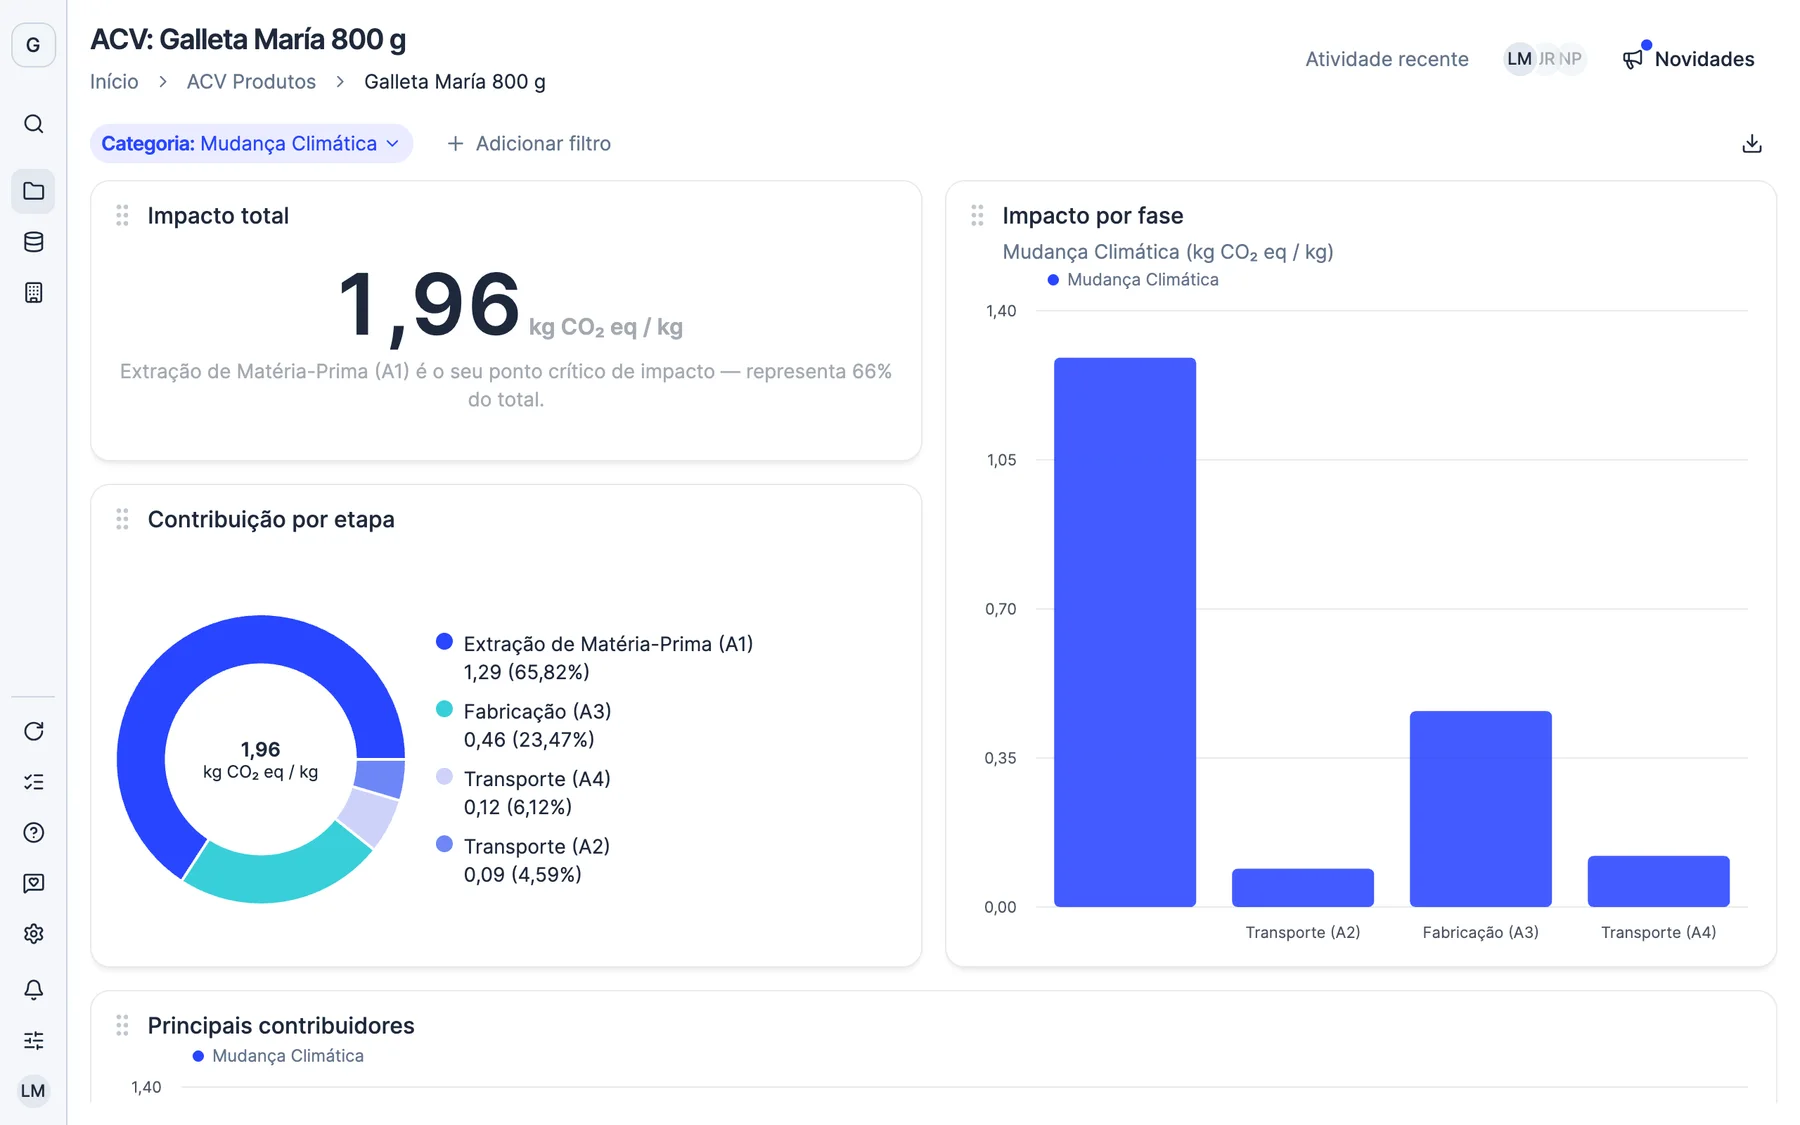Grab the Impacto total drag handle
The height and width of the screenshot is (1125, 1800).
coord(122,216)
